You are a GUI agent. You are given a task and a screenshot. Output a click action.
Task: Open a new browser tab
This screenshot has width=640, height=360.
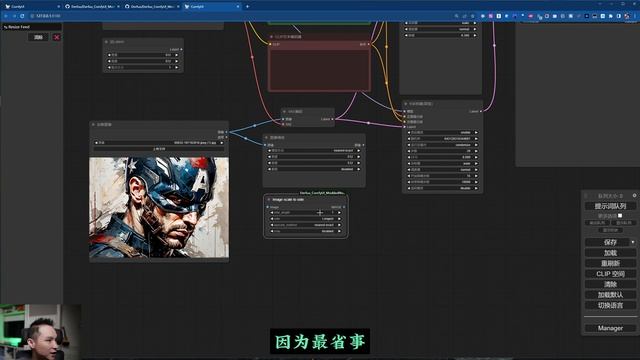point(247,7)
